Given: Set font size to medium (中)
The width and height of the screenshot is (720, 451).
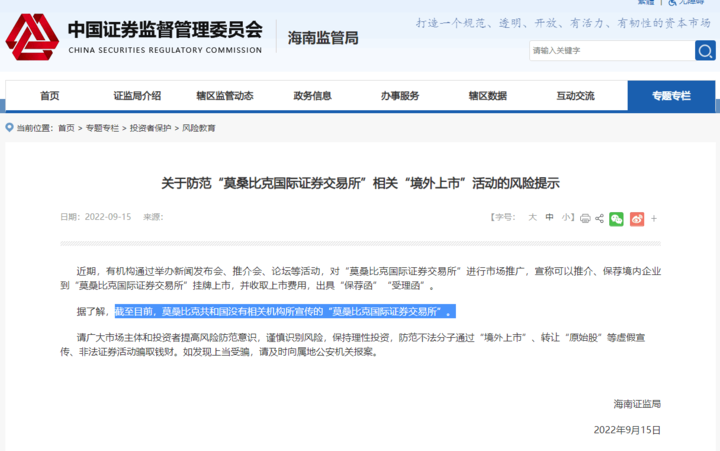Looking at the screenshot, I should point(549,217).
